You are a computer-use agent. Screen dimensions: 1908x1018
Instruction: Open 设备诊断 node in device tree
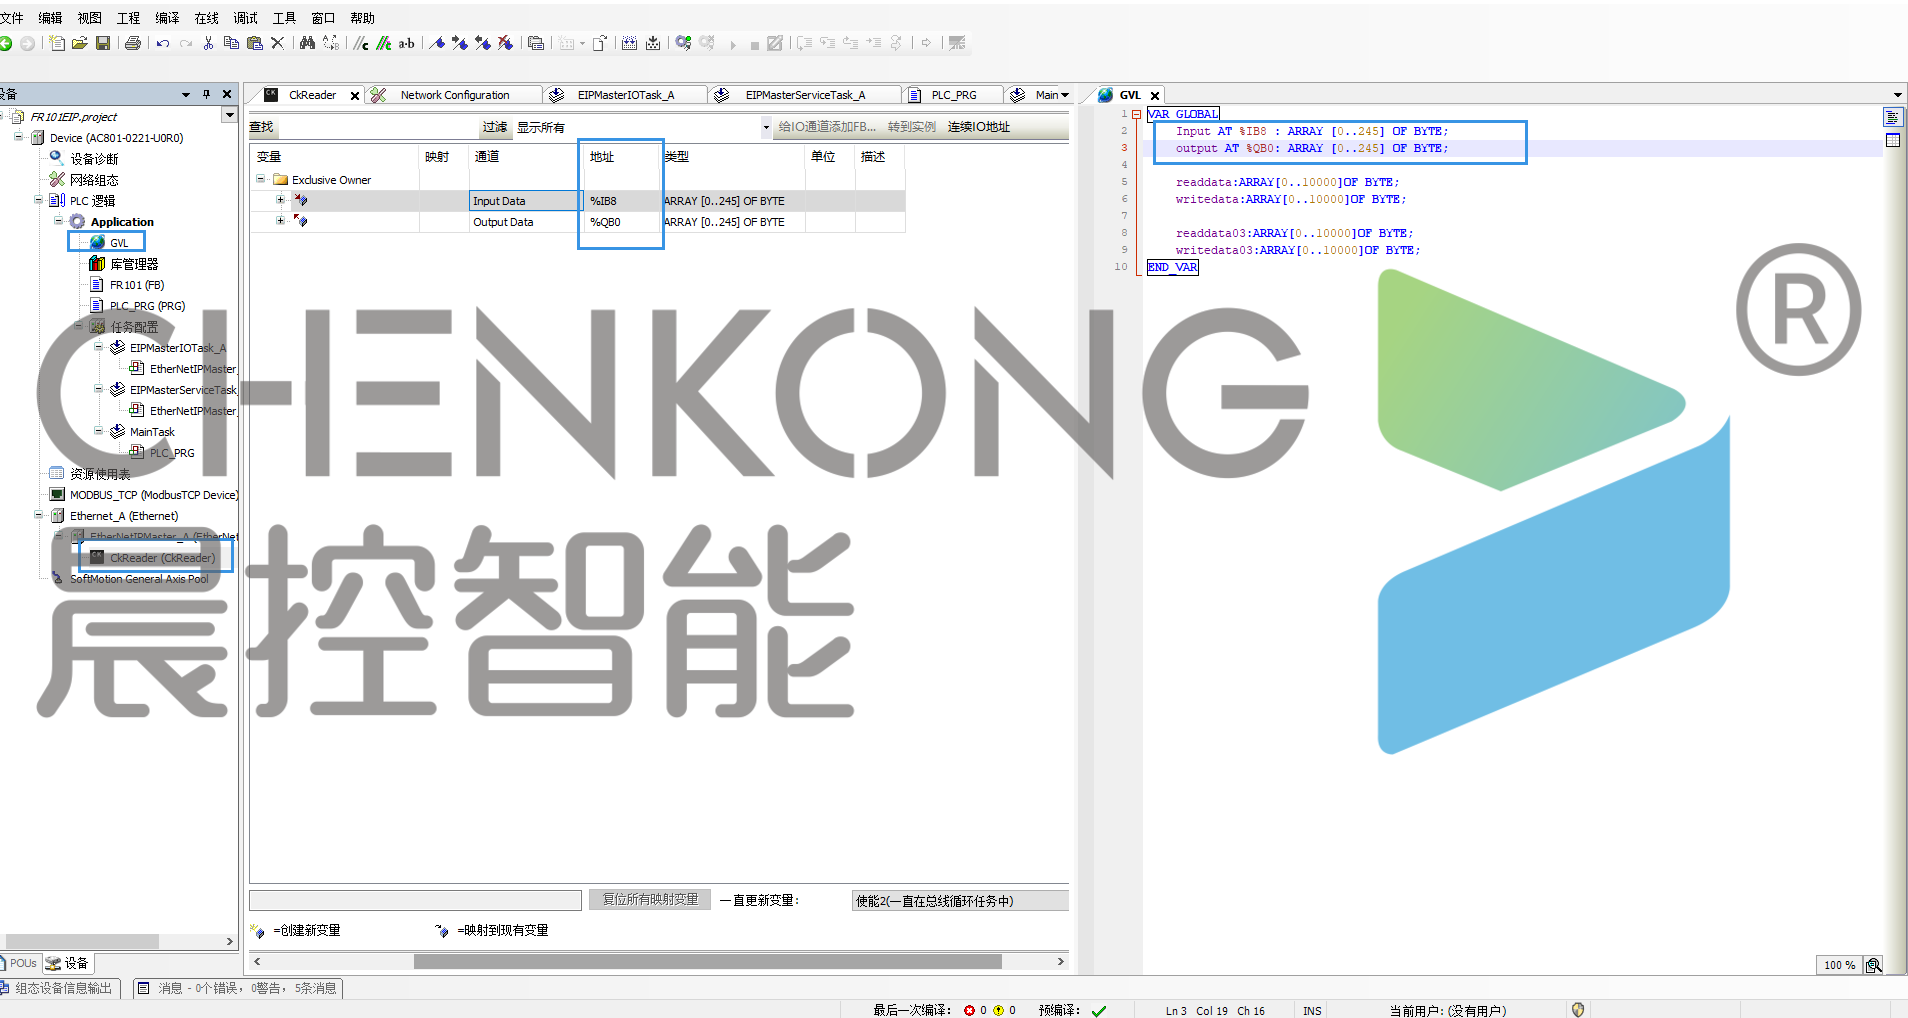point(94,159)
